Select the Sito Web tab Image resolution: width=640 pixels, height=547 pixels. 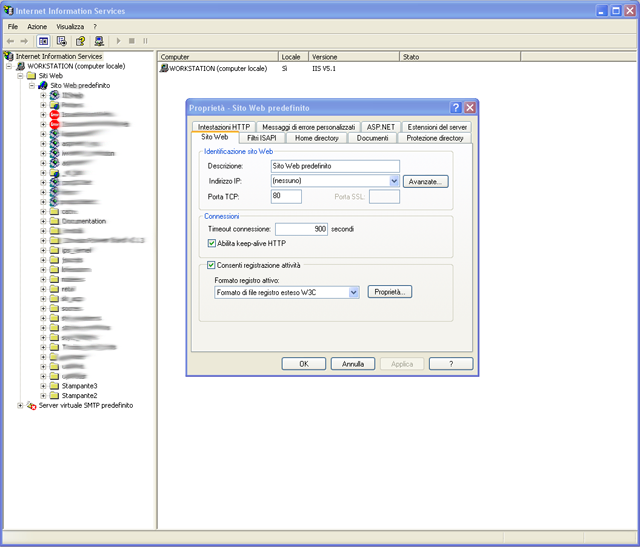pos(215,137)
